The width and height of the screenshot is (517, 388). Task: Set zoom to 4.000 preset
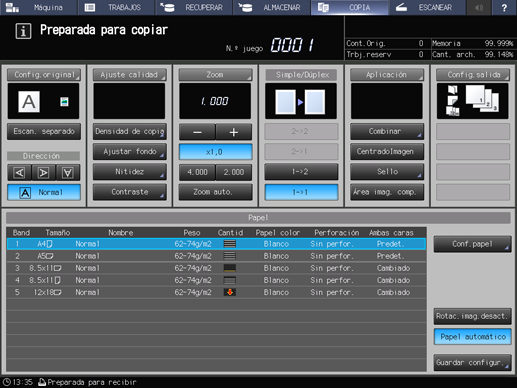click(x=197, y=172)
